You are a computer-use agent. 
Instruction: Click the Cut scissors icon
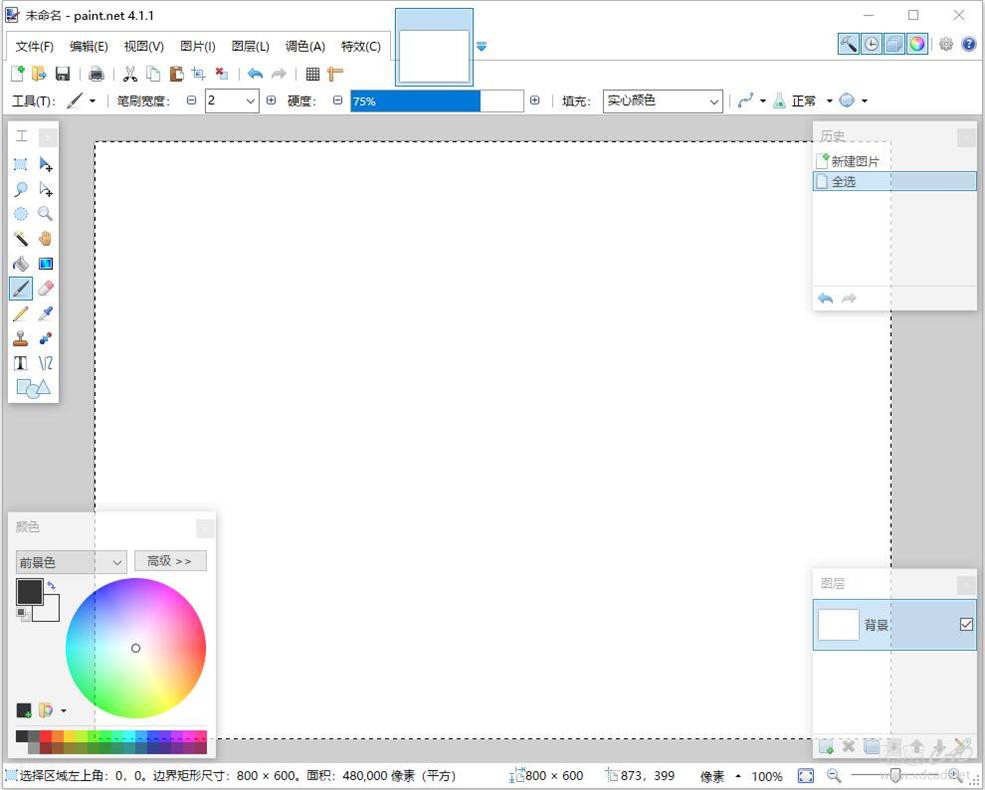130,73
